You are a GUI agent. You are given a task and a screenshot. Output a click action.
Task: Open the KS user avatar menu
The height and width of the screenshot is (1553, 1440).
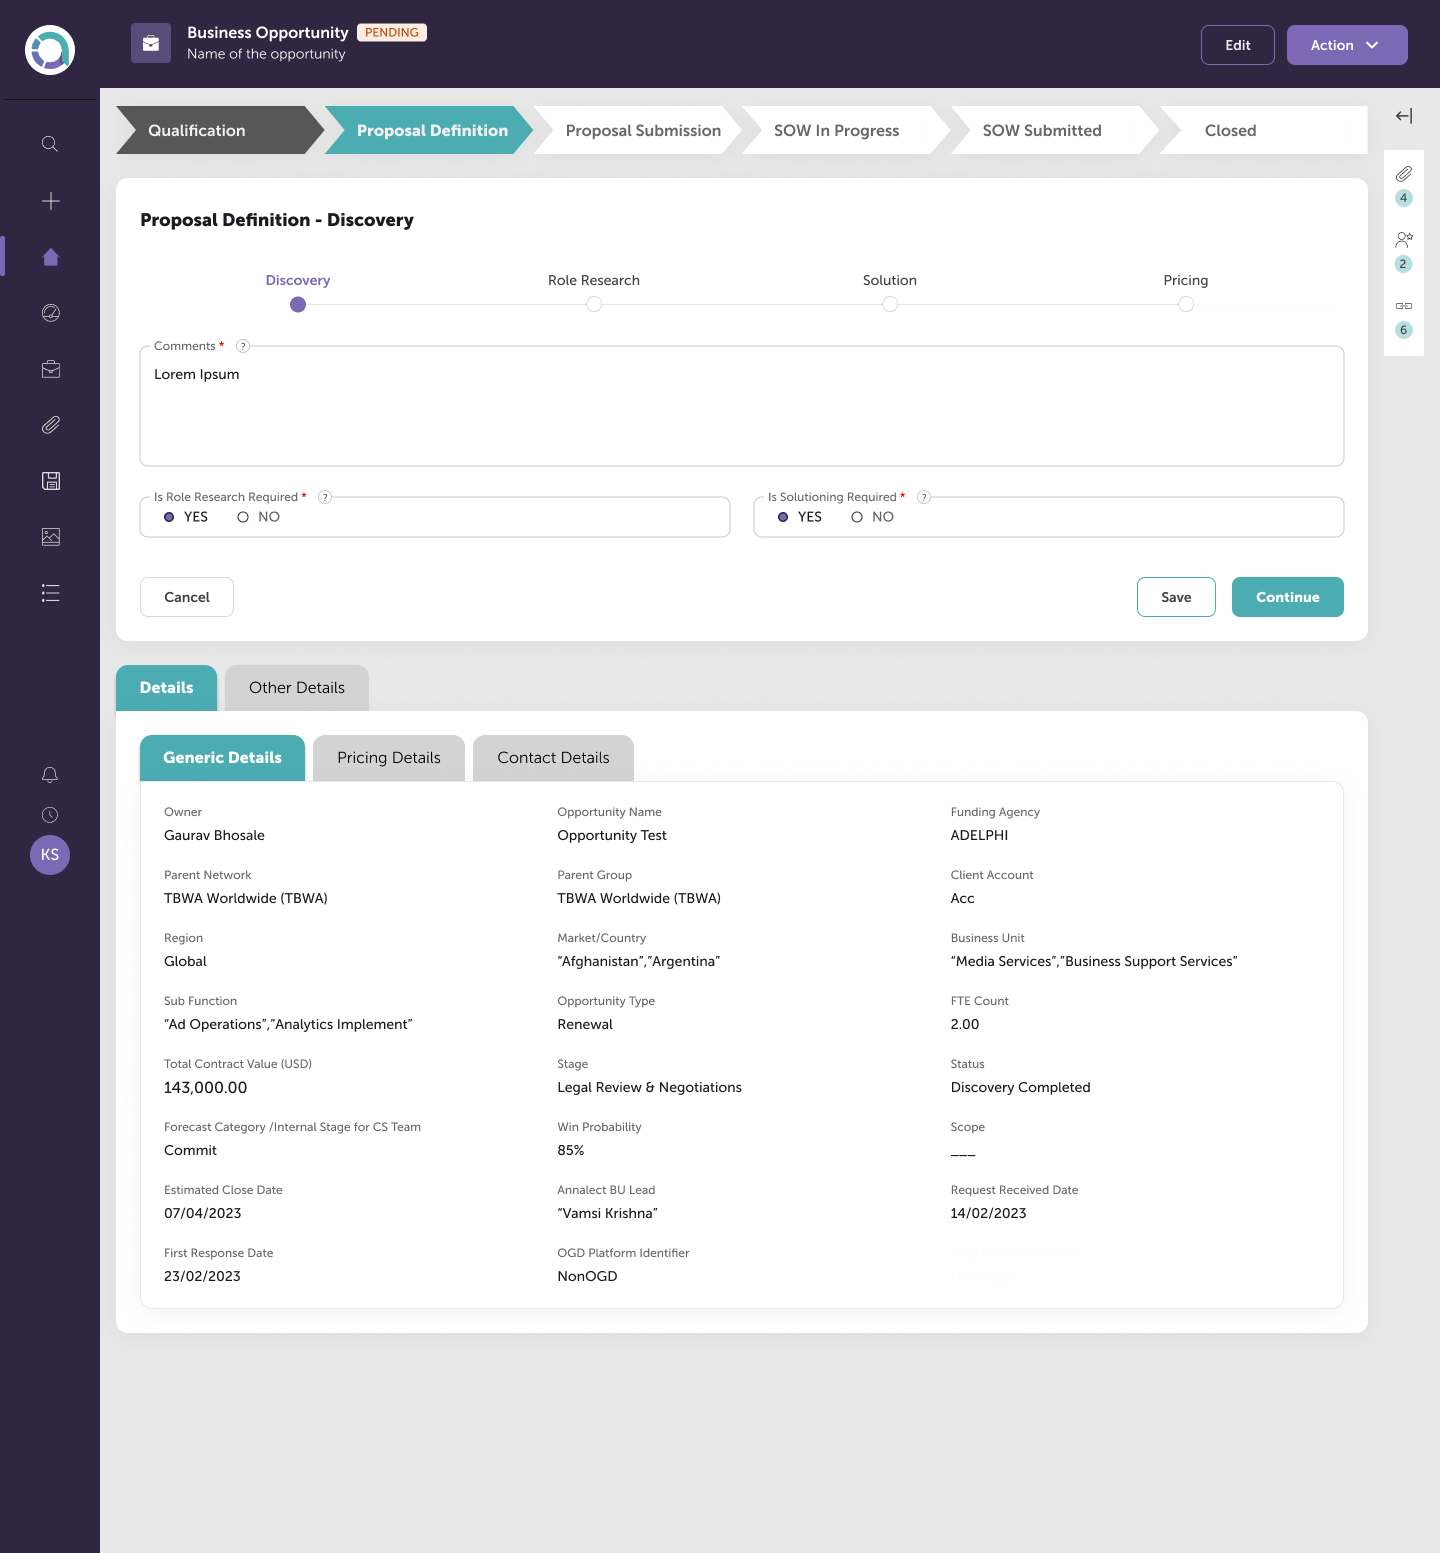pyautogui.click(x=50, y=855)
